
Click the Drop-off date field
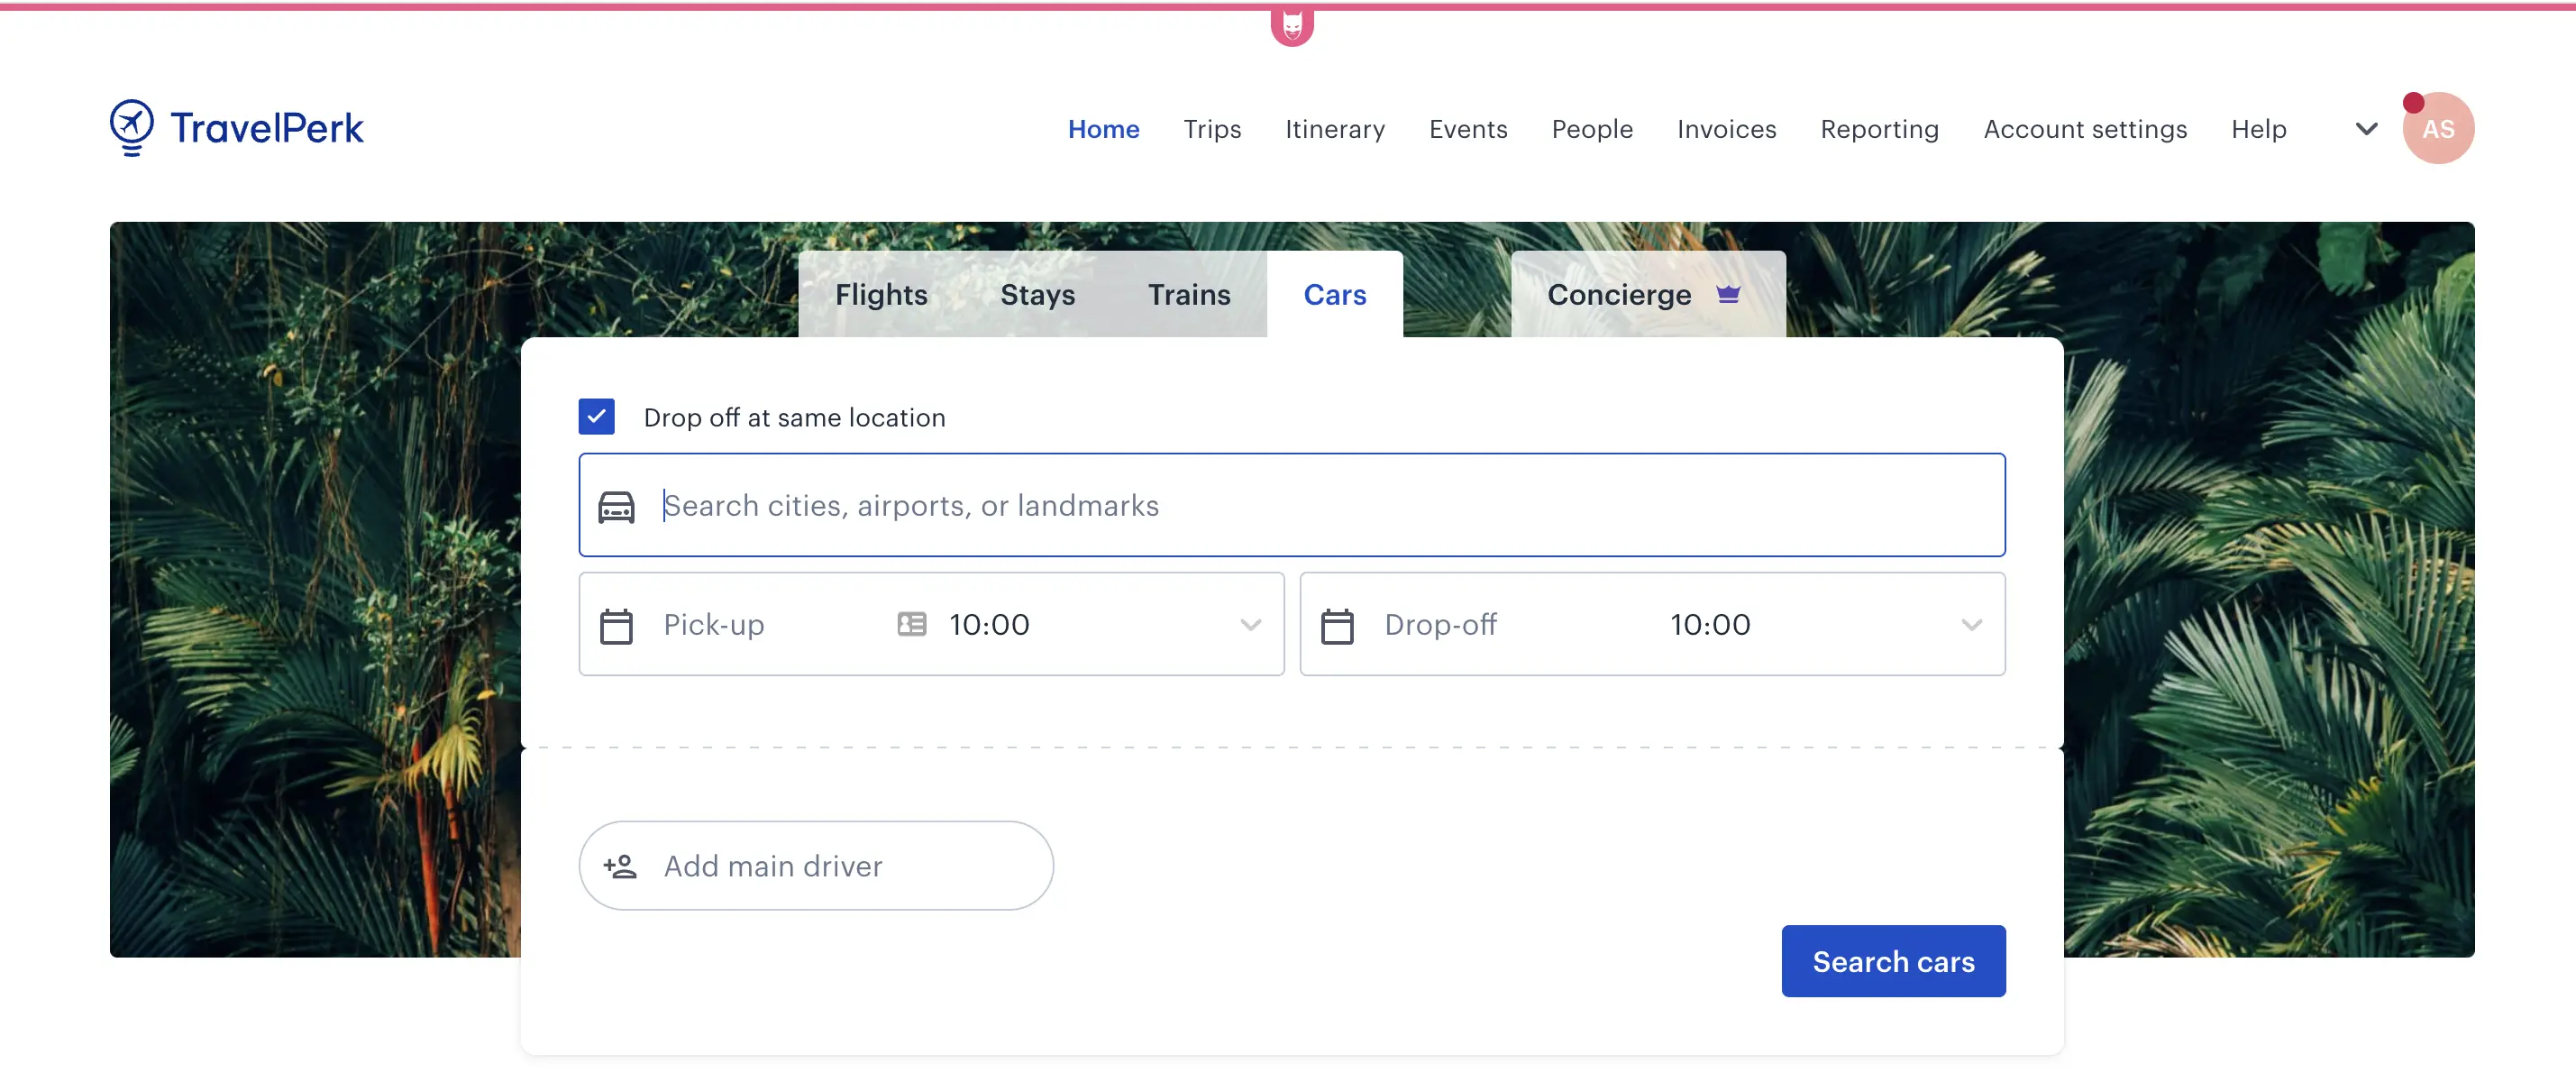click(1440, 625)
